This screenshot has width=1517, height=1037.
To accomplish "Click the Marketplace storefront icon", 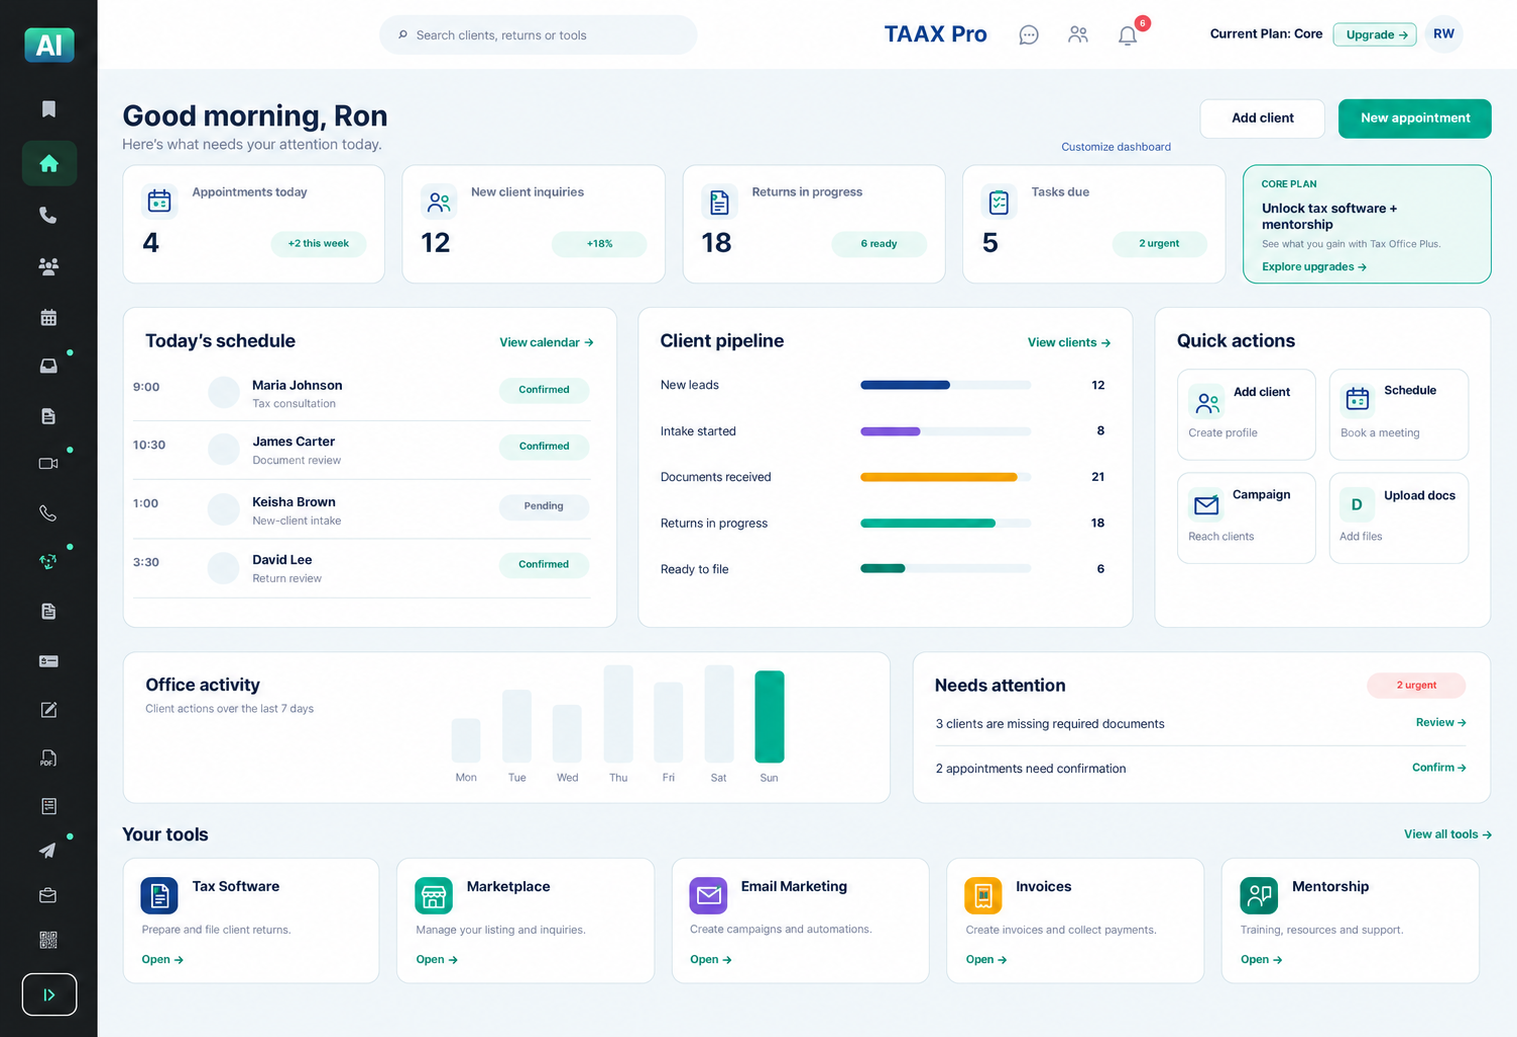I will click(433, 896).
